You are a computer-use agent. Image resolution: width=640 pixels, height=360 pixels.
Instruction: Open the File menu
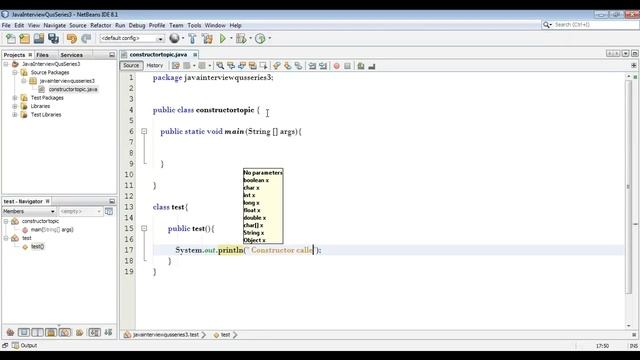pos(6,25)
